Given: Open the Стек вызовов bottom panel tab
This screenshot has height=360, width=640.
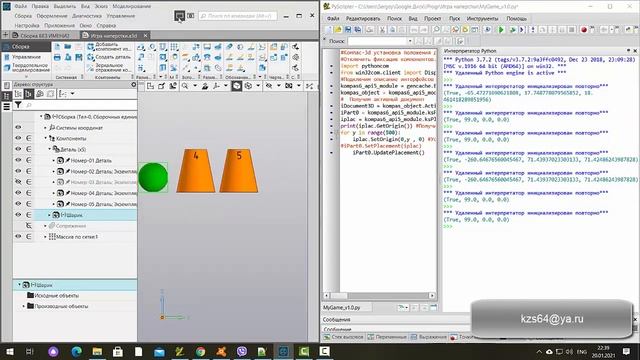Looking at the screenshot, I should coord(343,337).
